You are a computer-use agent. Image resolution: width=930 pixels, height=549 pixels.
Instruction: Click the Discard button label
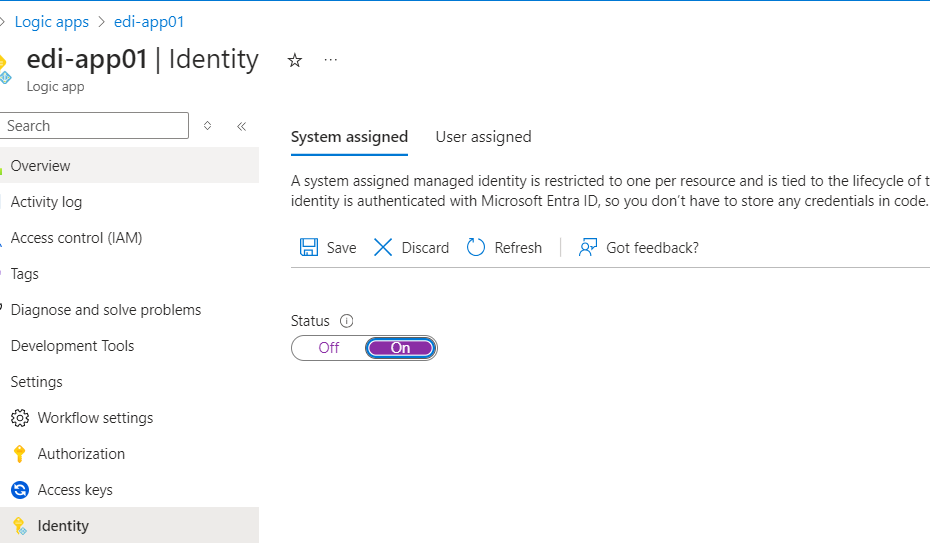coord(425,248)
